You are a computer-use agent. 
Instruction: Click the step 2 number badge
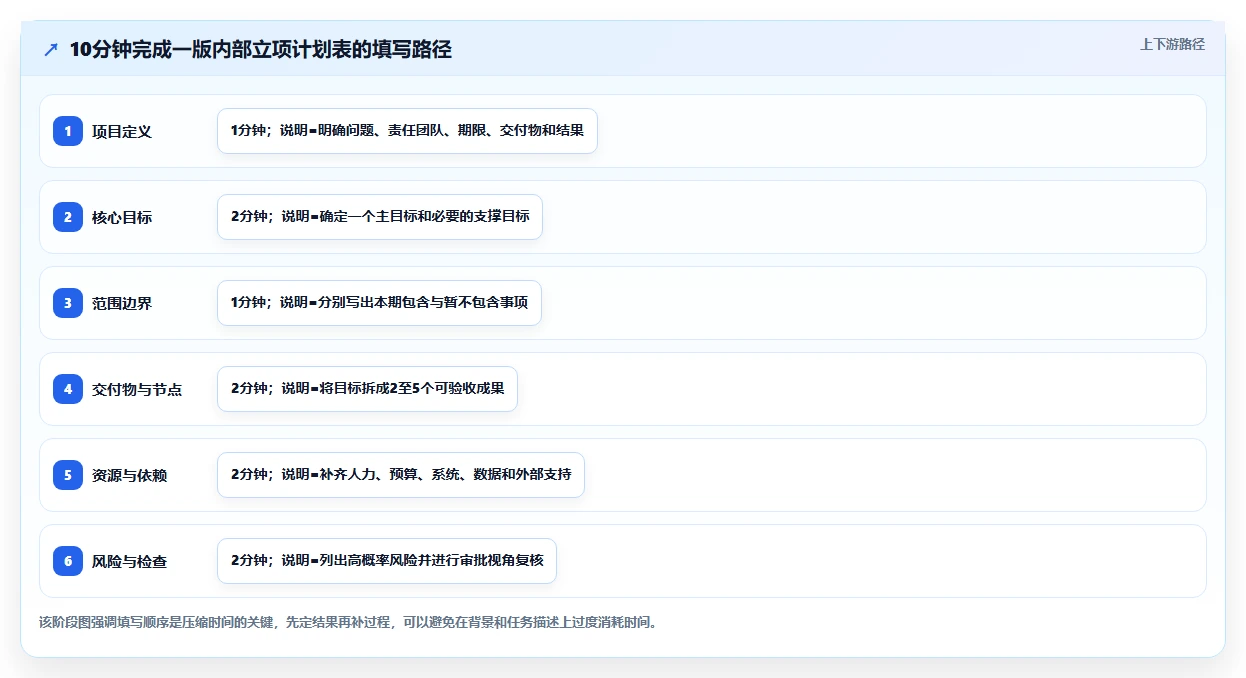[68, 217]
